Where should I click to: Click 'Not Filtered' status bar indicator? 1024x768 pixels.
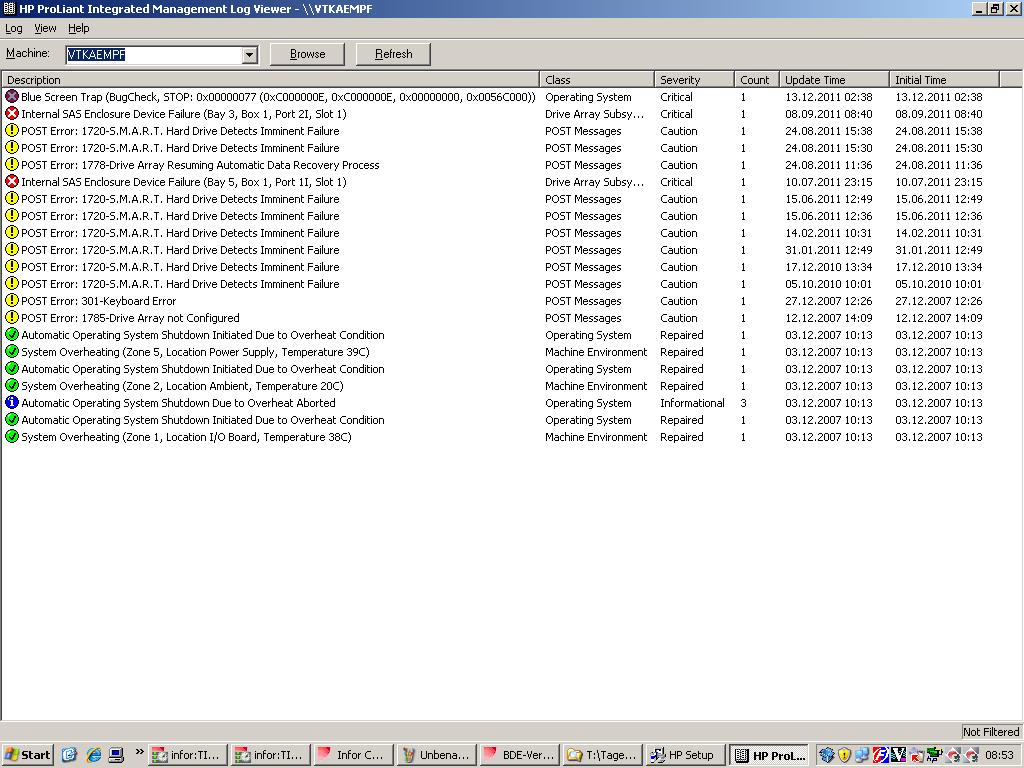pos(991,731)
